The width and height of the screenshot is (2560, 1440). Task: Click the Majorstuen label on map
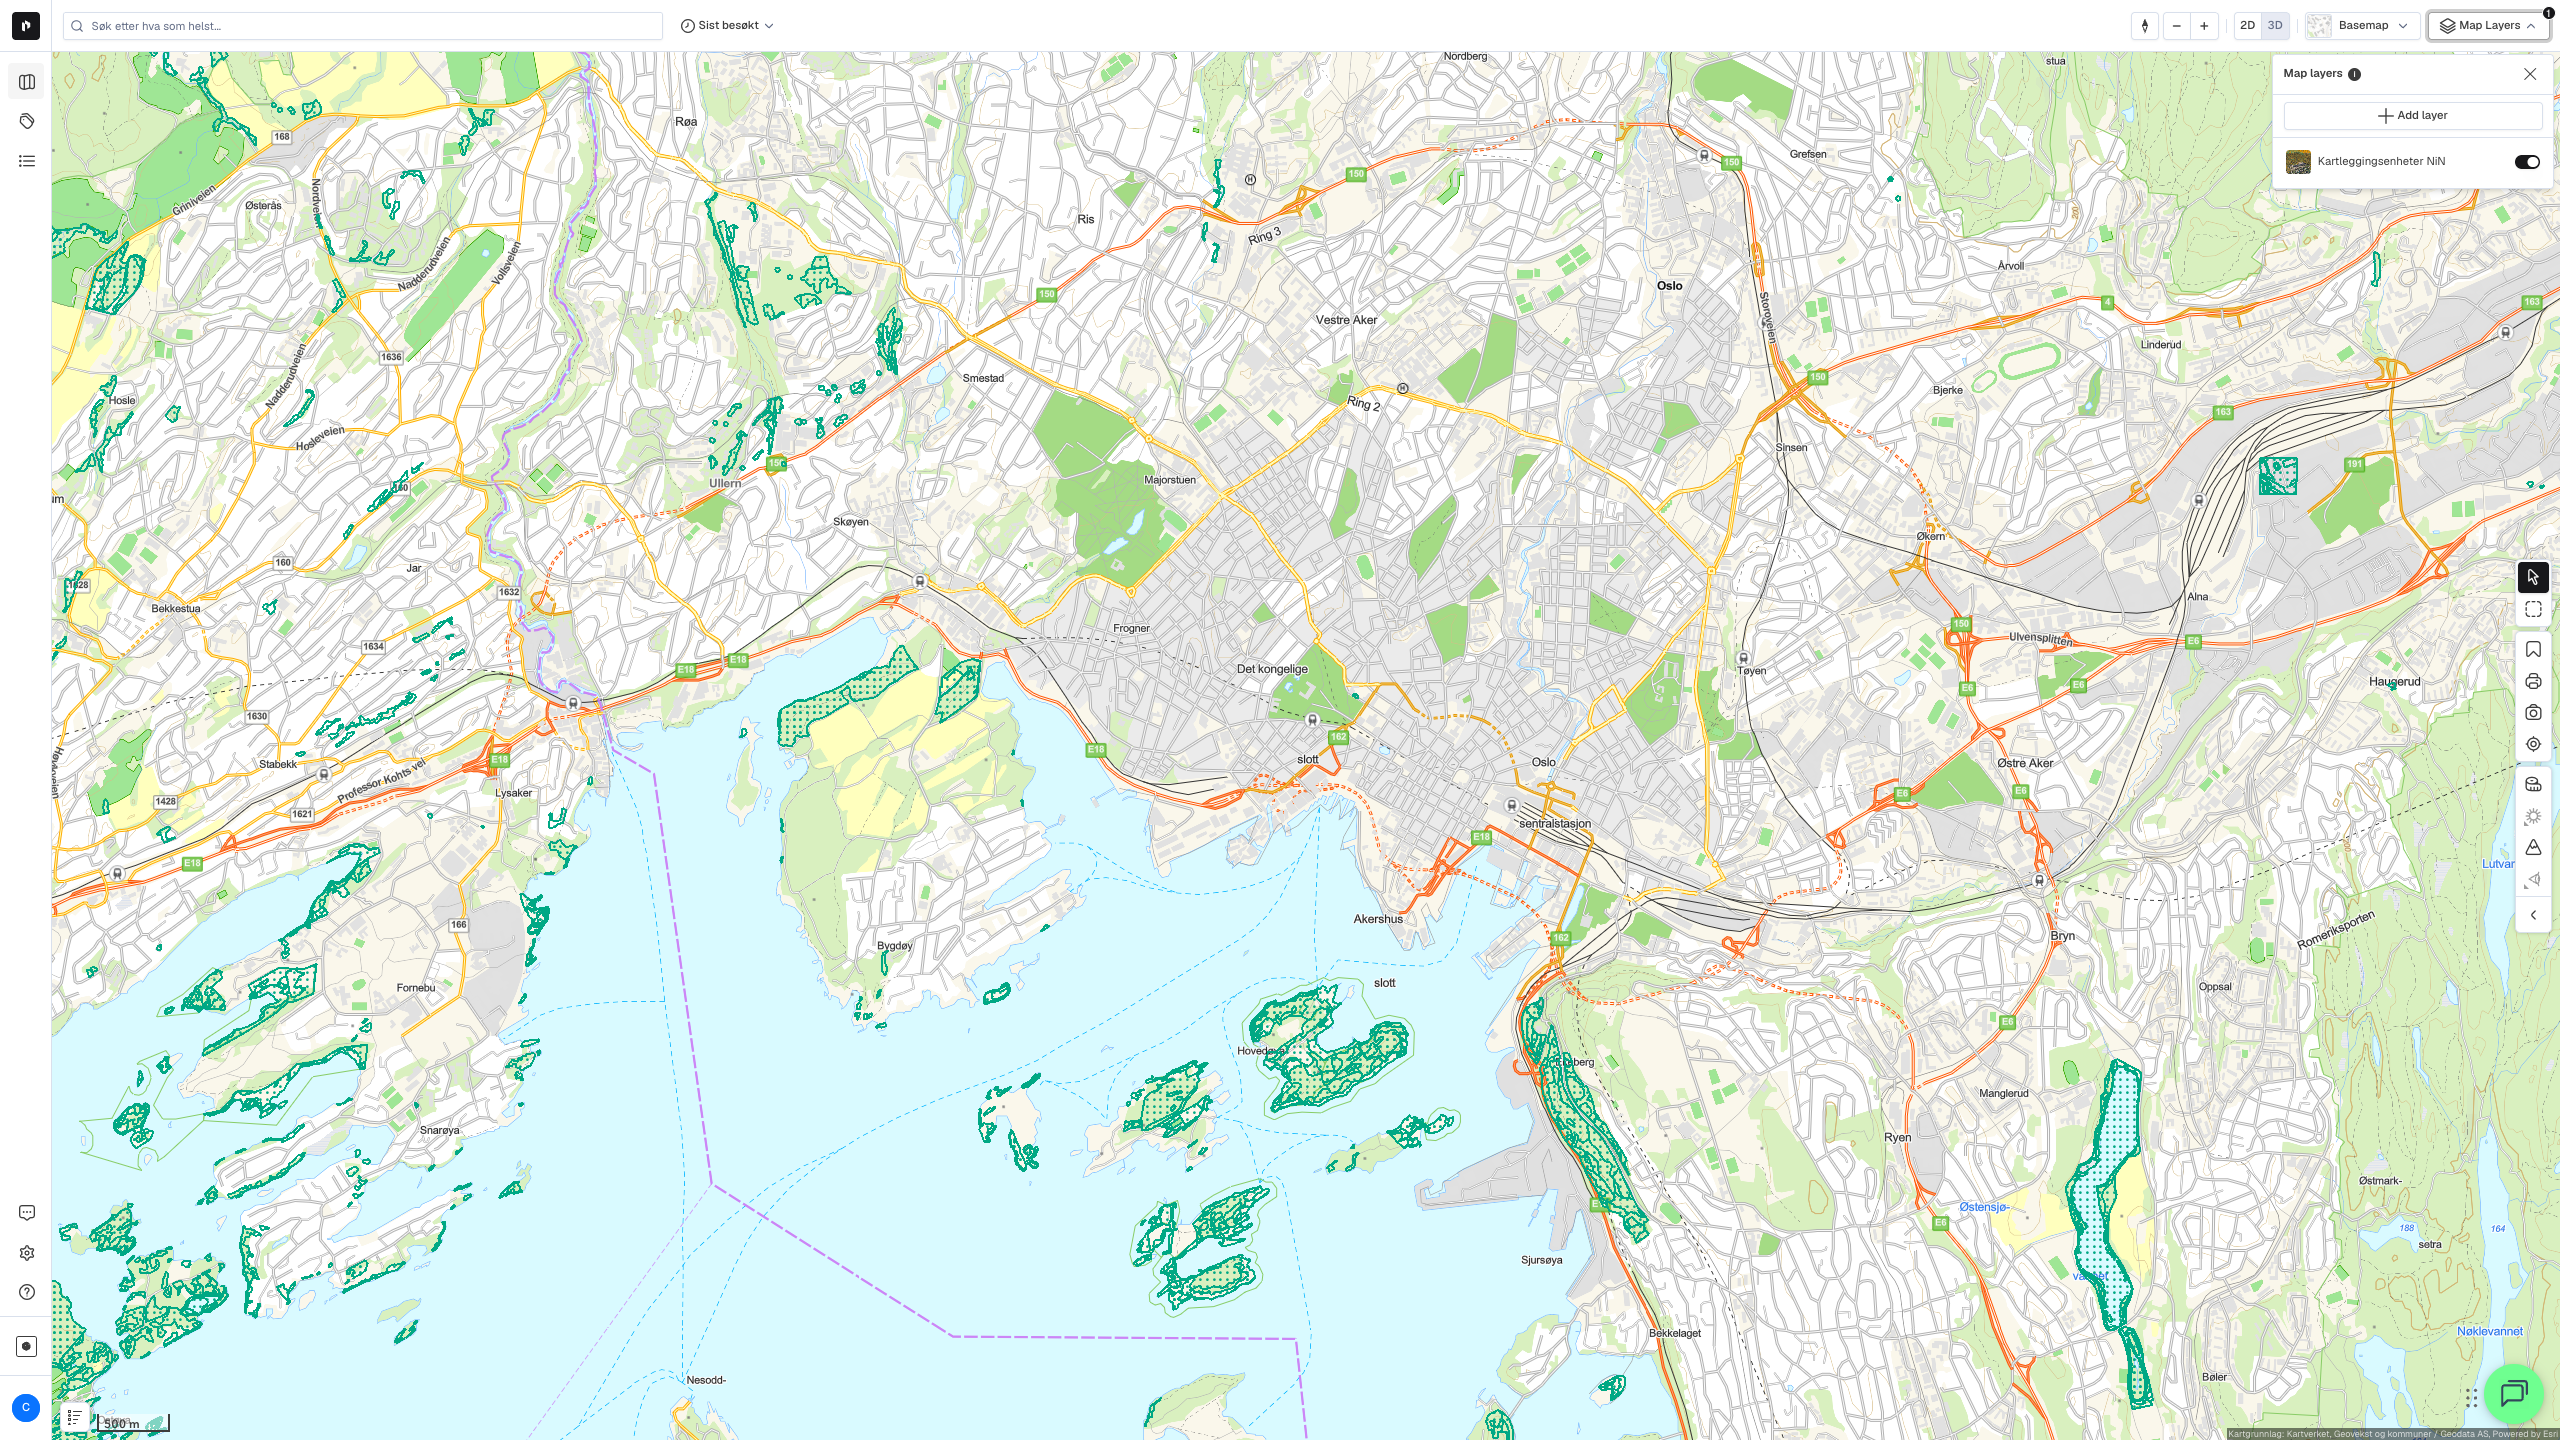click(1169, 480)
